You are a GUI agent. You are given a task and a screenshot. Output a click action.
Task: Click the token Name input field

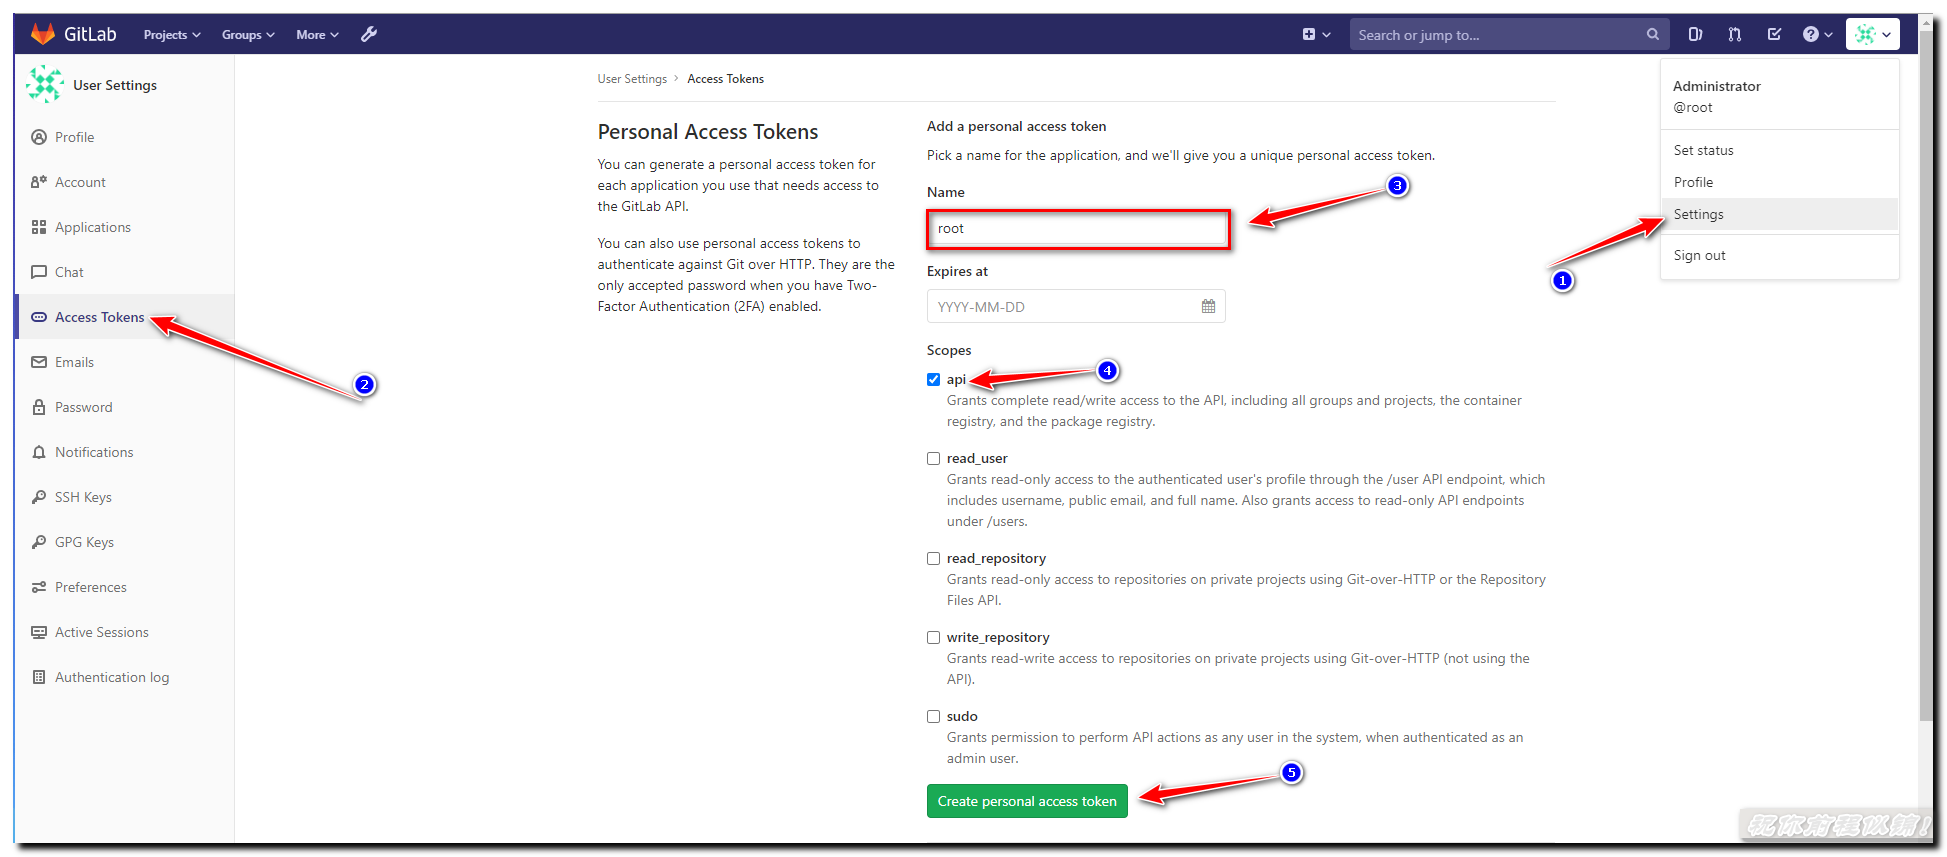(x=1078, y=229)
